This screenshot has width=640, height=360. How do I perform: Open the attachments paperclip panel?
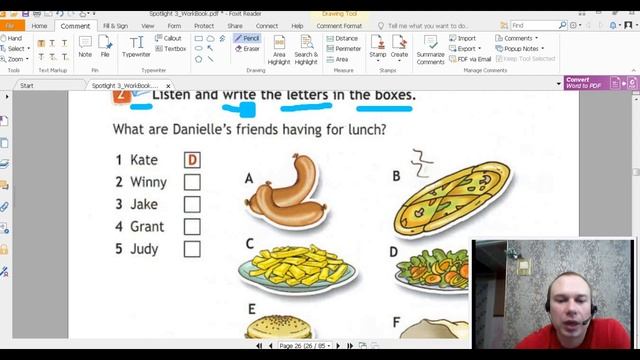click(x=4, y=207)
